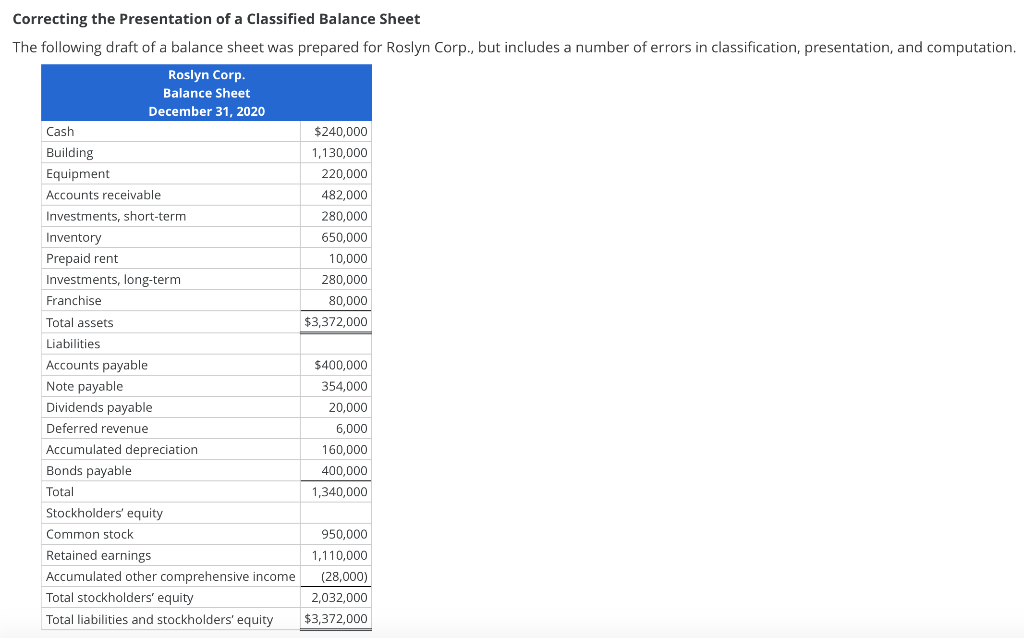Select the "Accounts receivable" label

point(103,195)
